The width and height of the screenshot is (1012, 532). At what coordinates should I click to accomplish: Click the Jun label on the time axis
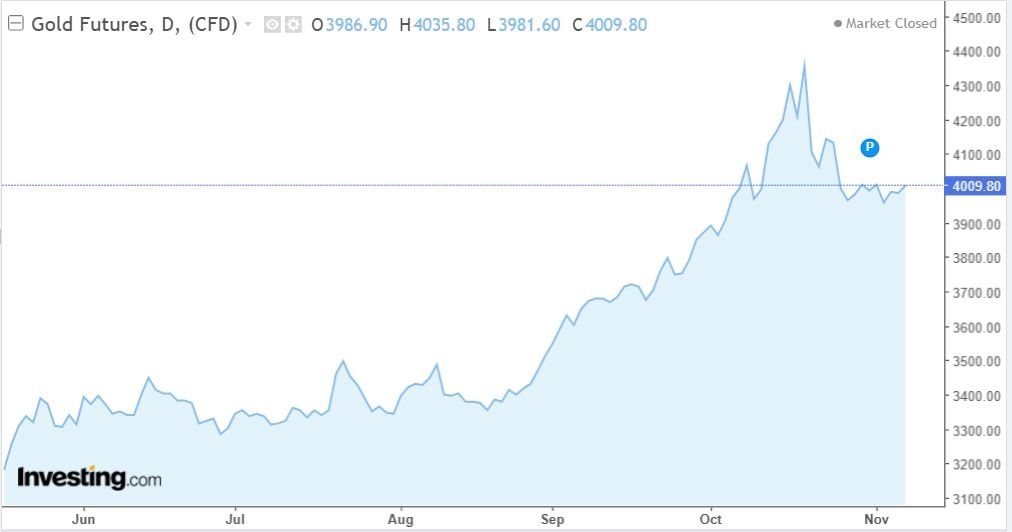[85, 519]
